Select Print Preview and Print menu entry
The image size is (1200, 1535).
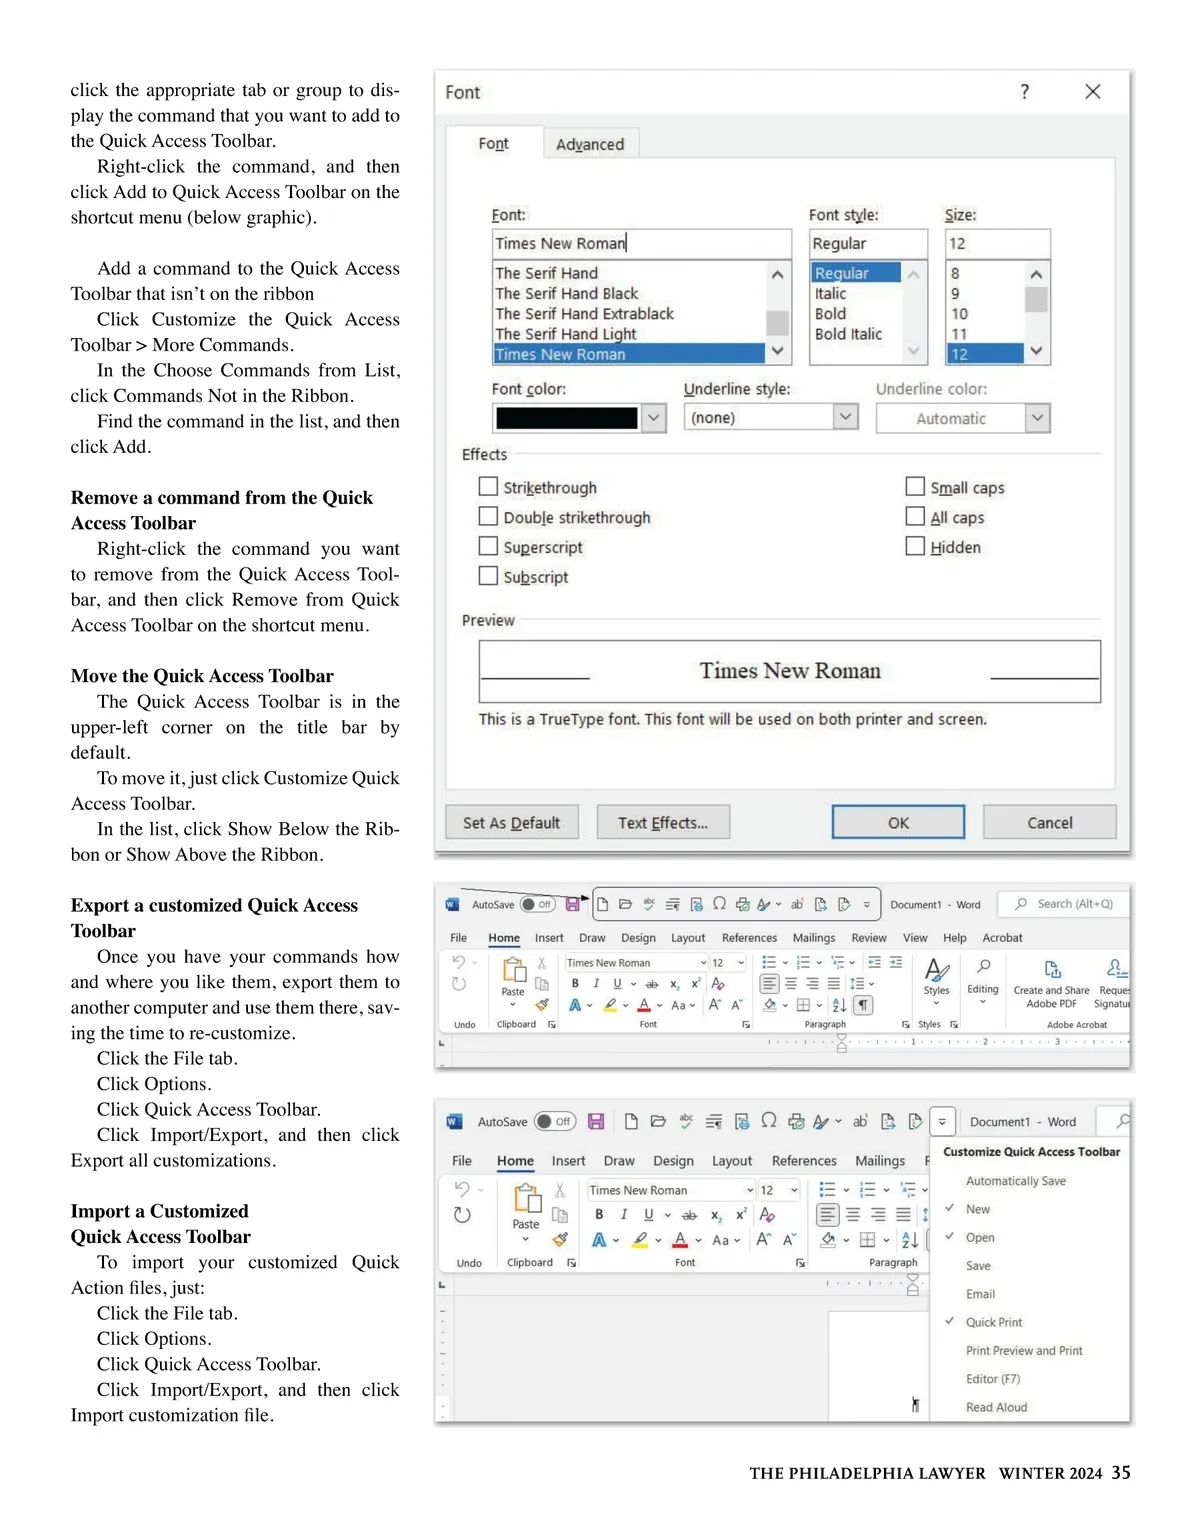coord(1024,1351)
